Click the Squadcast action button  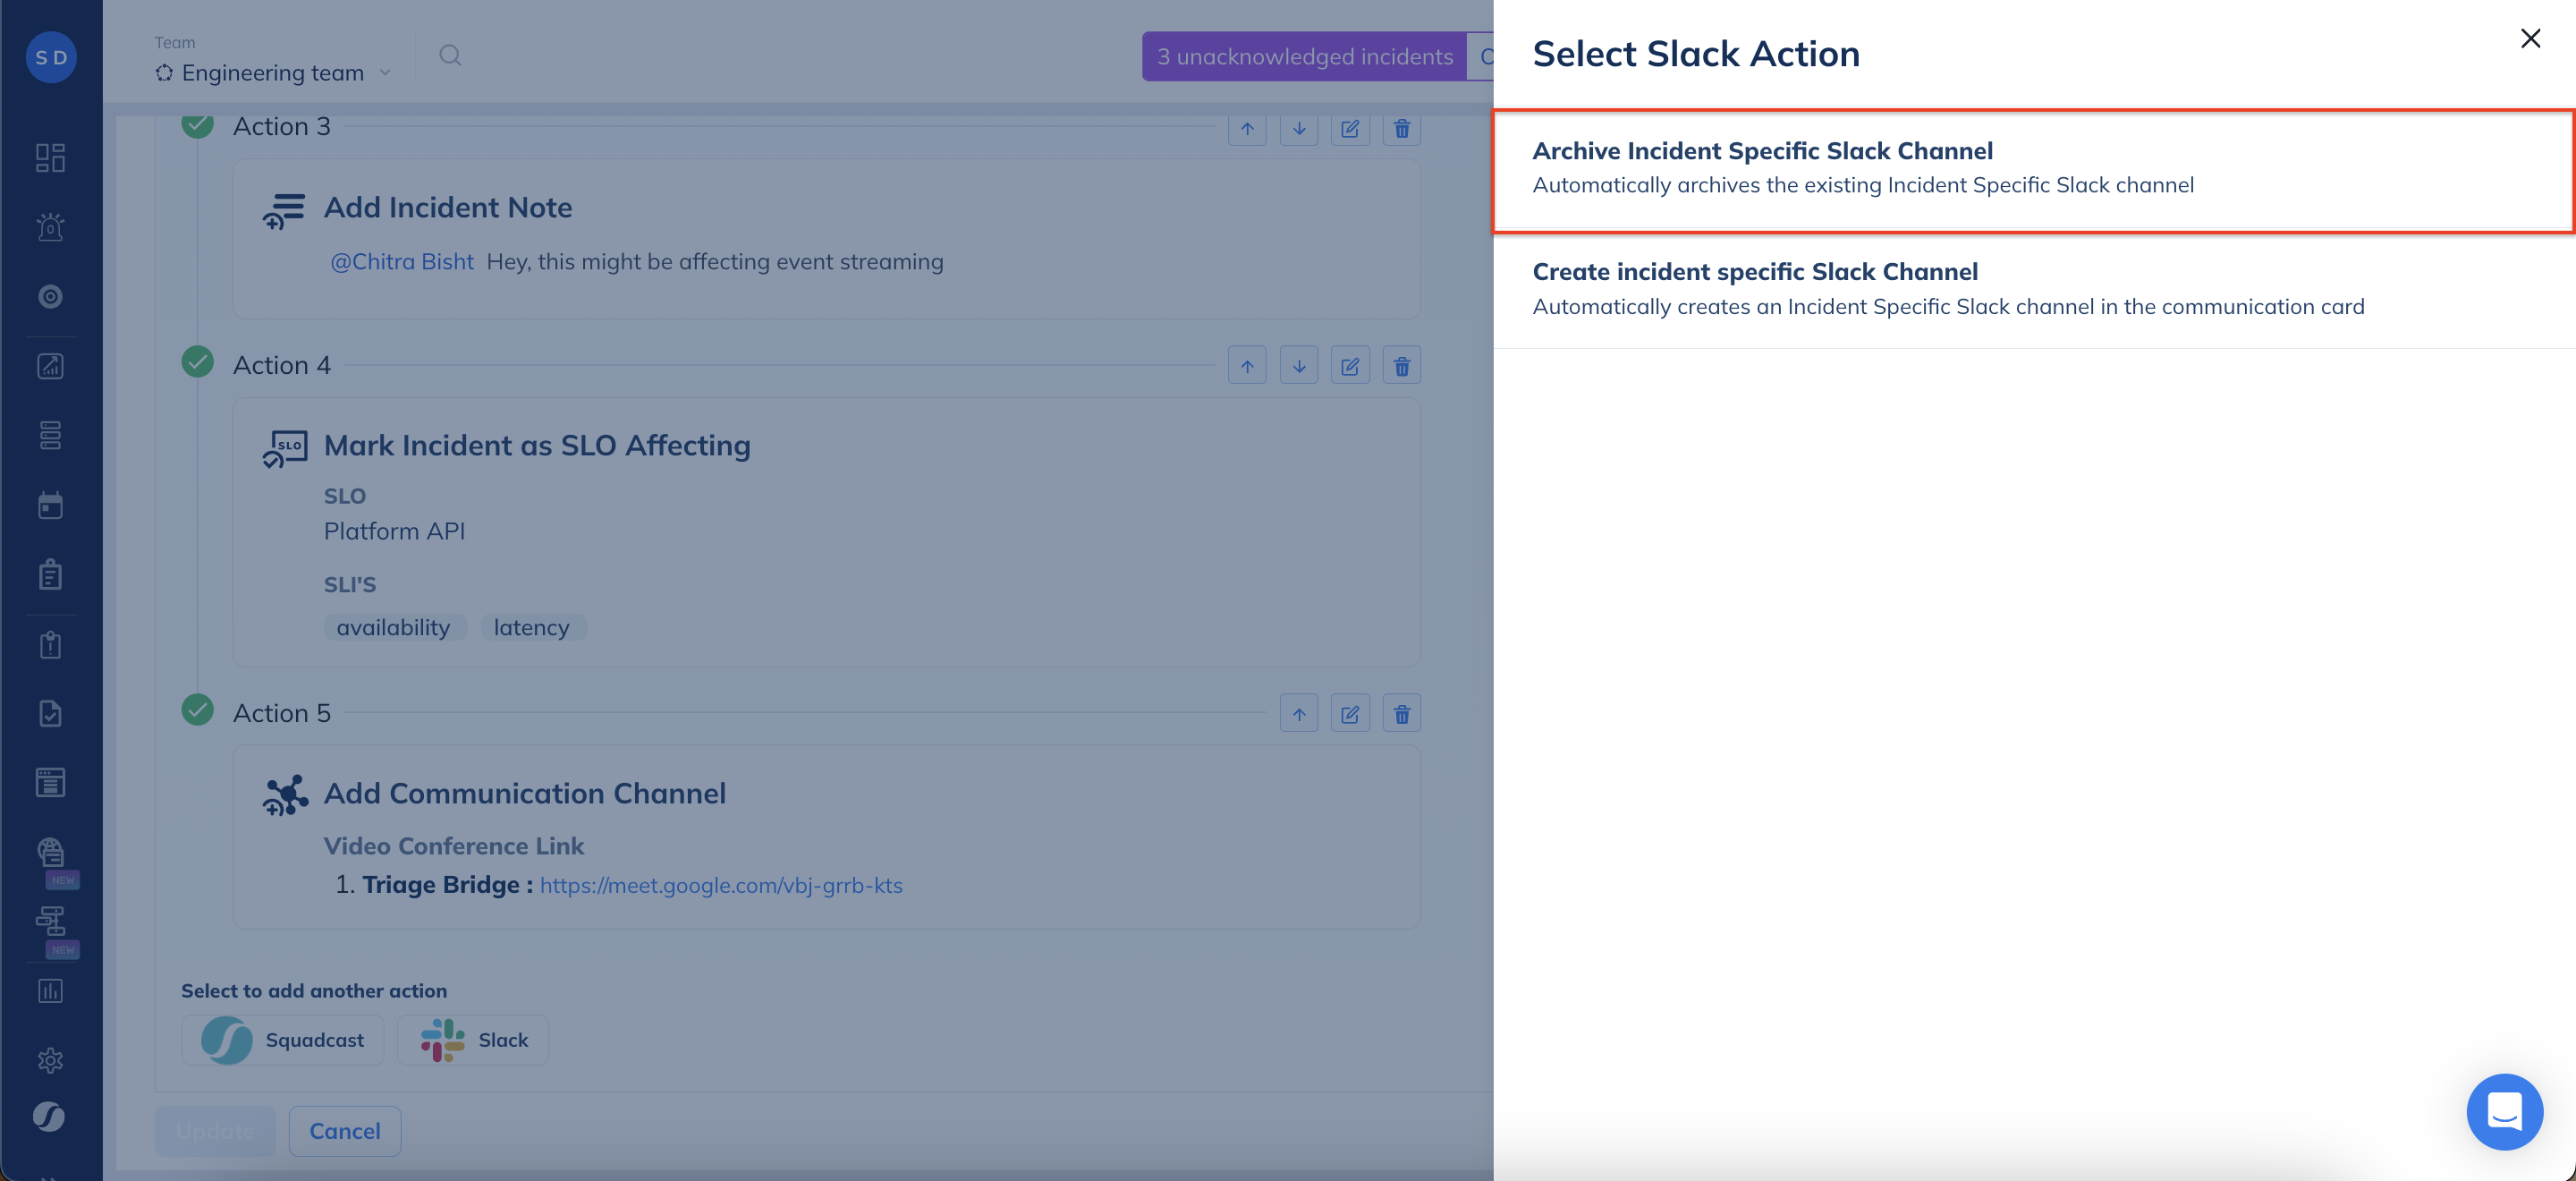click(283, 1040)
